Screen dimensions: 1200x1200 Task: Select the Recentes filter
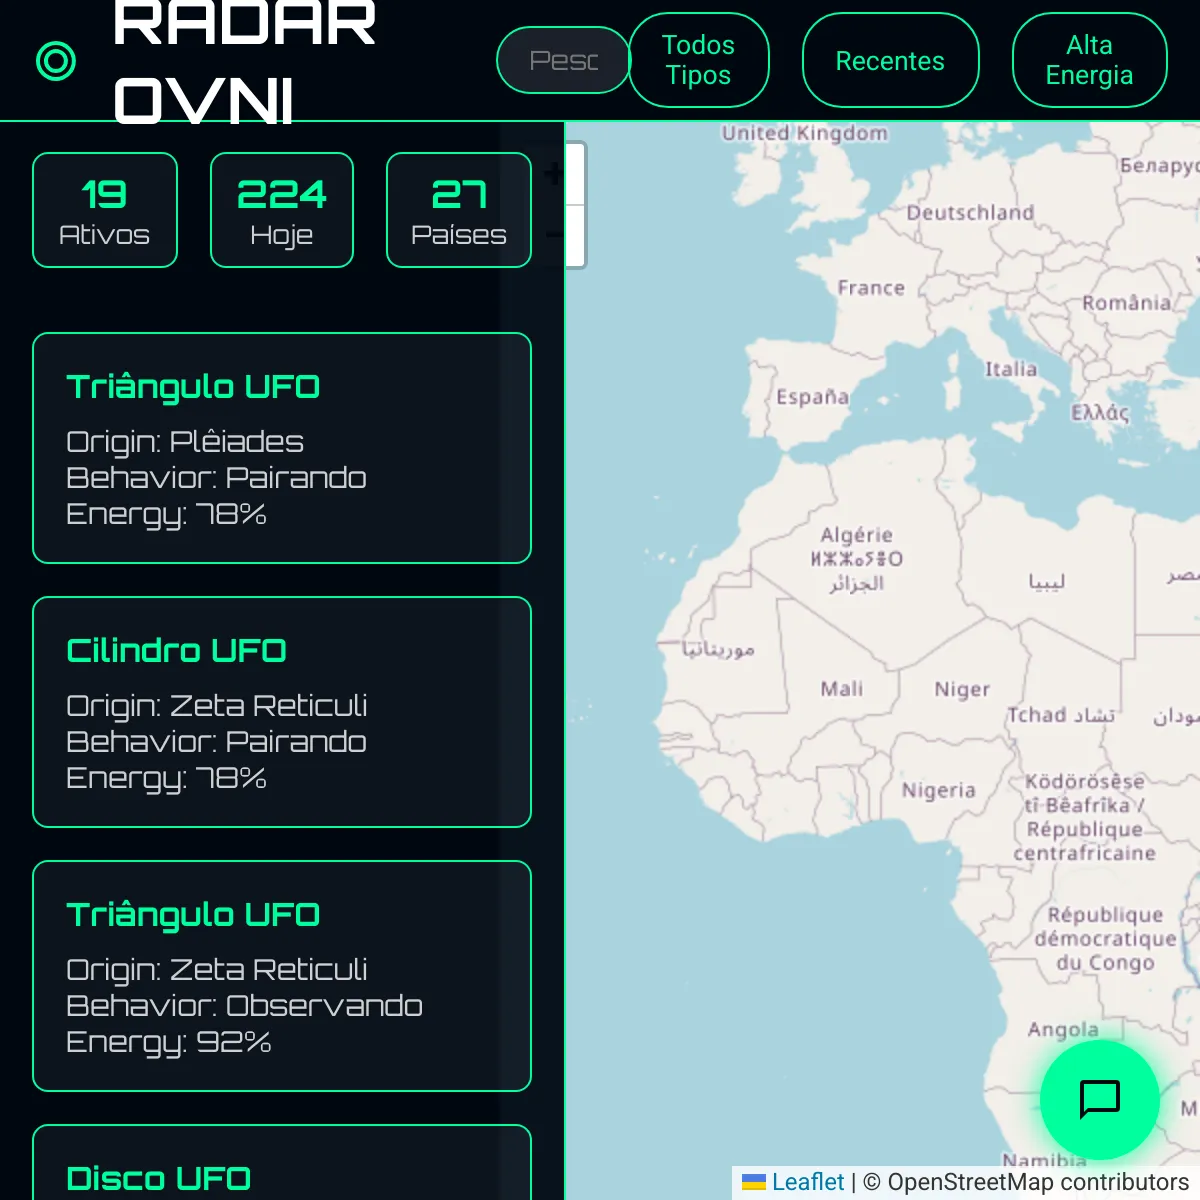tap(890, 60)
